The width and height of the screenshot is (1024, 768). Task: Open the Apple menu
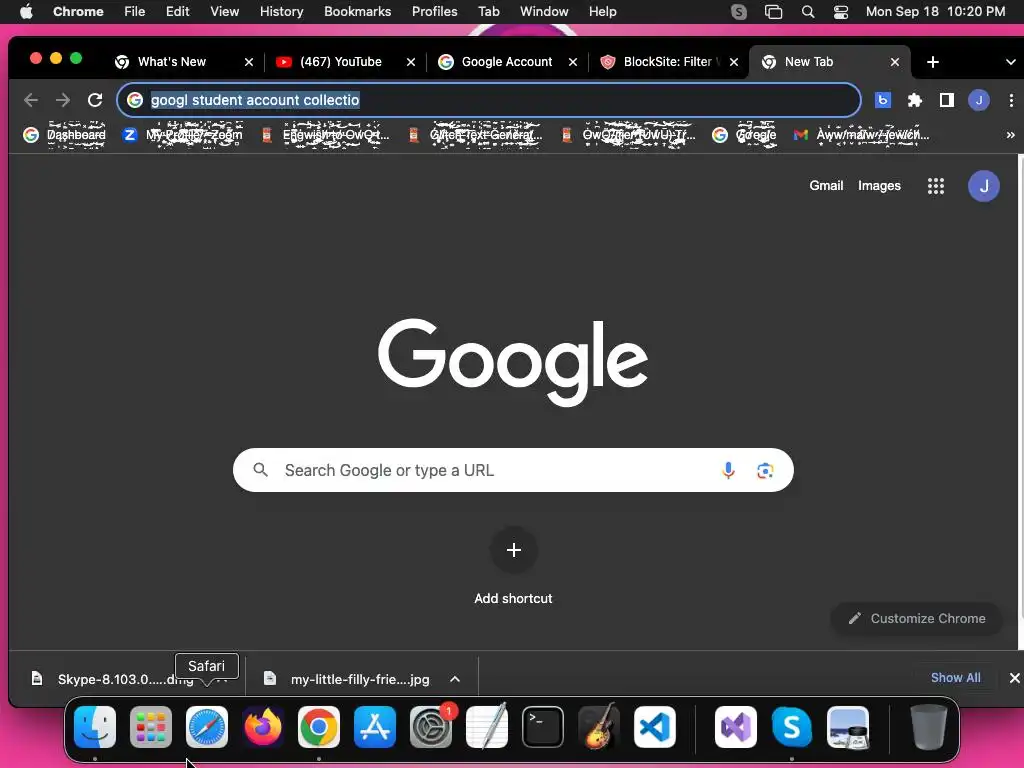click(x=26, y=12)
